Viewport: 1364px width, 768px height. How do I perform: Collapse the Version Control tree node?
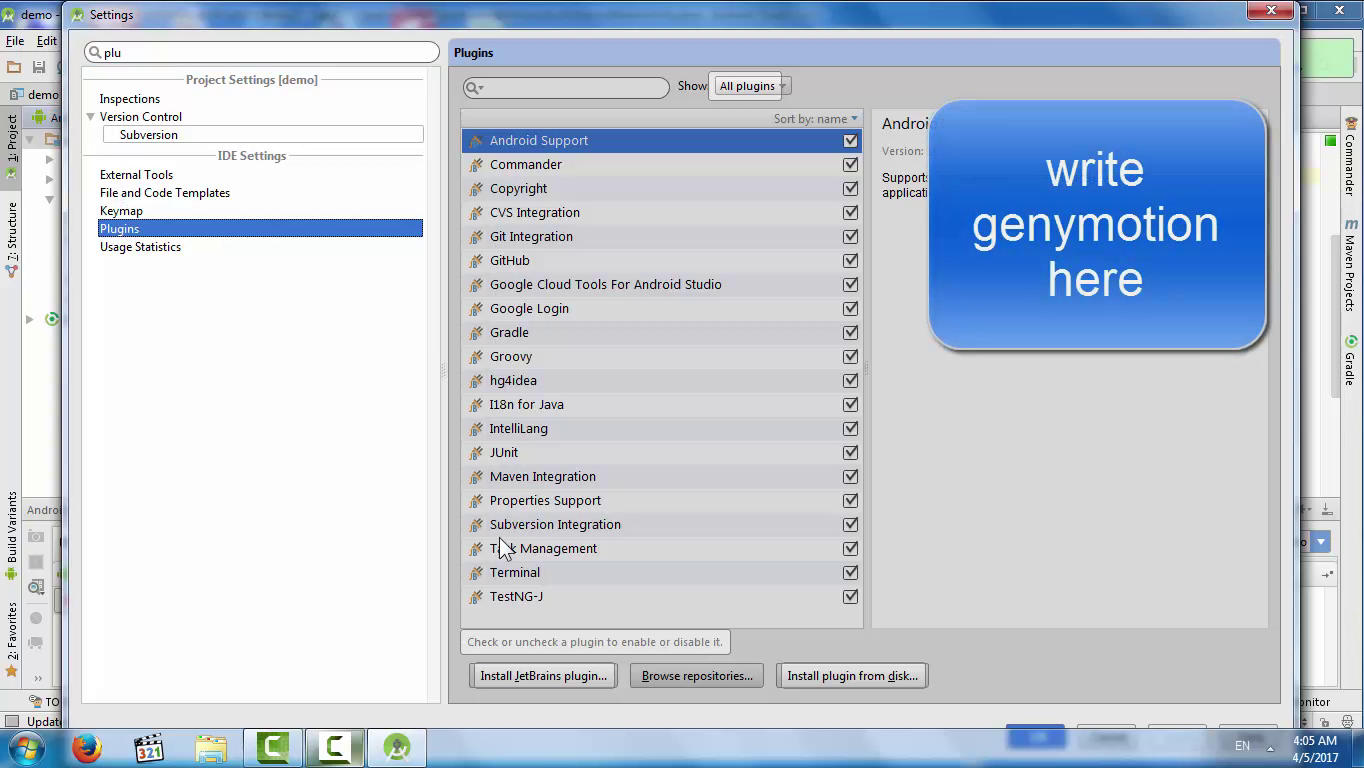pos(90,116)
